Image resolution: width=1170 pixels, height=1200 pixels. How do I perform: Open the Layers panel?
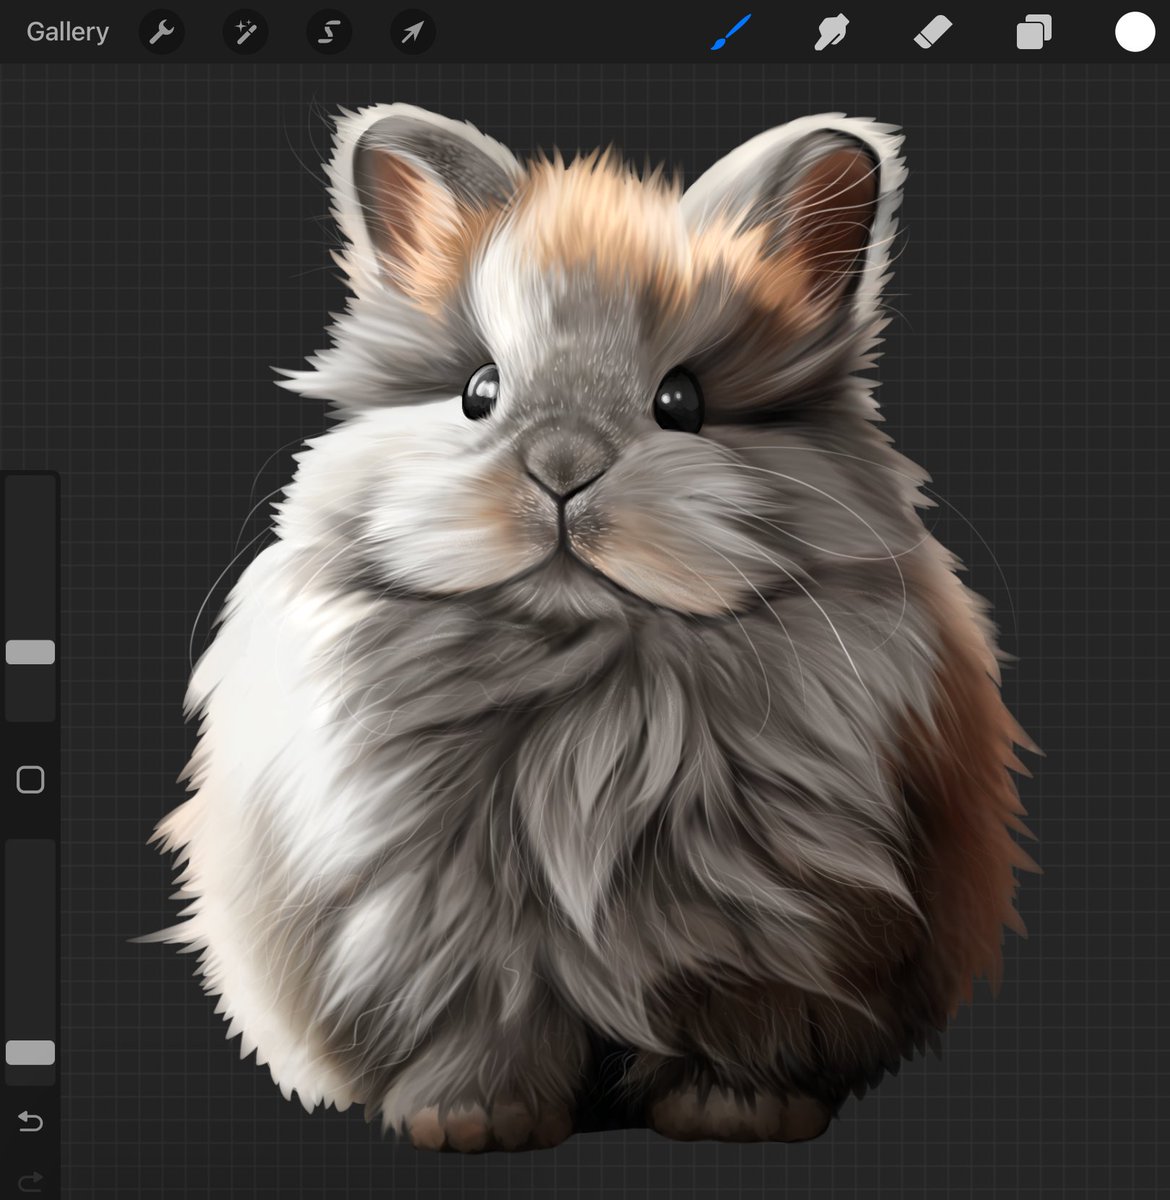(1033, 33)
